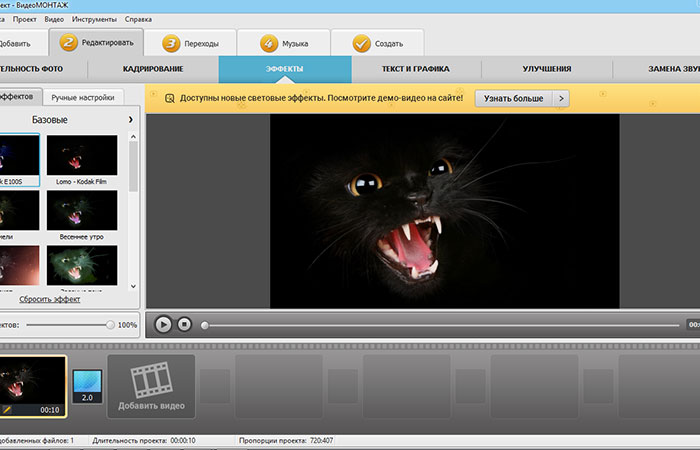Click the Пропорции проекта 720:407 text
This screenshot has width=700, height=450.
(x=286, y=441)
